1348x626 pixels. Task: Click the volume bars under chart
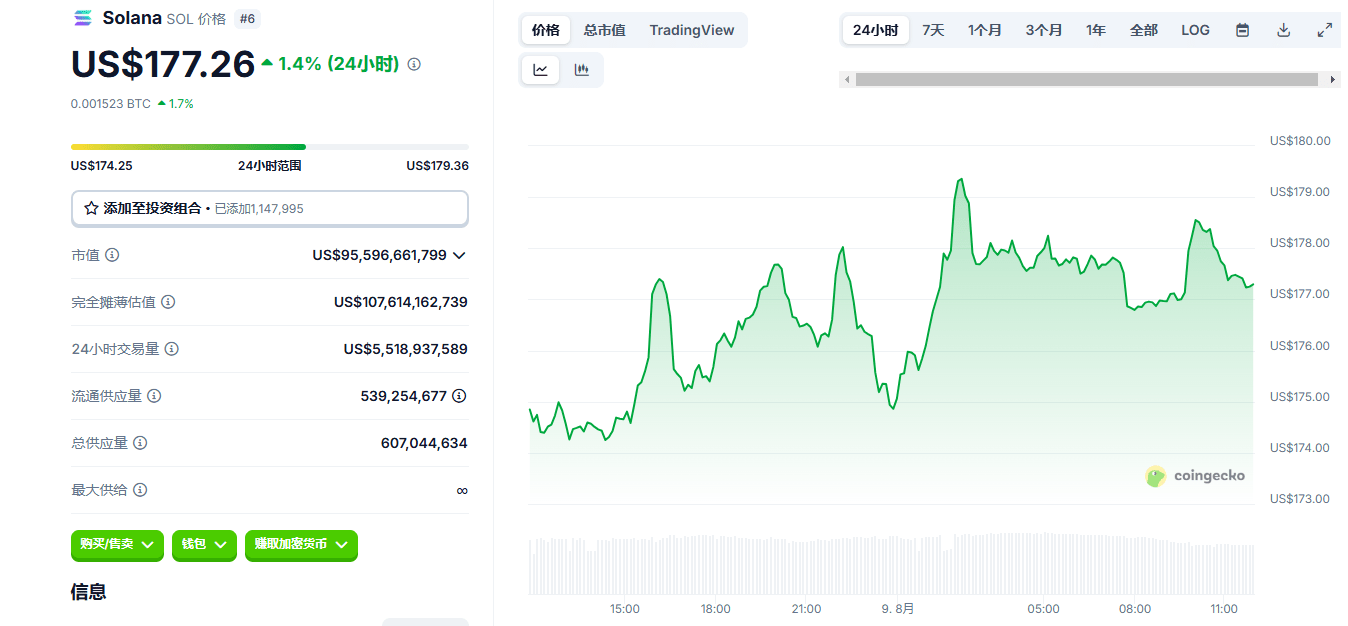[x=891, y=565]
